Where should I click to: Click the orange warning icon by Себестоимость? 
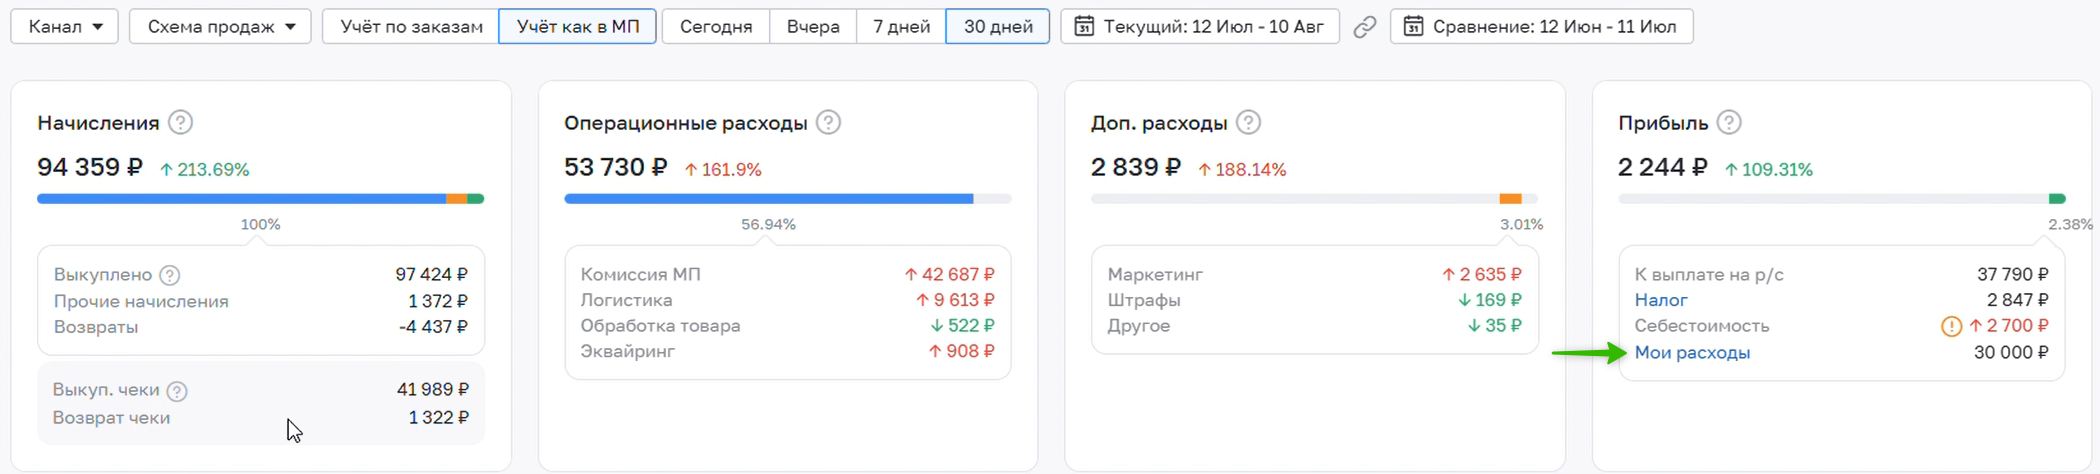coord(1951,326)
